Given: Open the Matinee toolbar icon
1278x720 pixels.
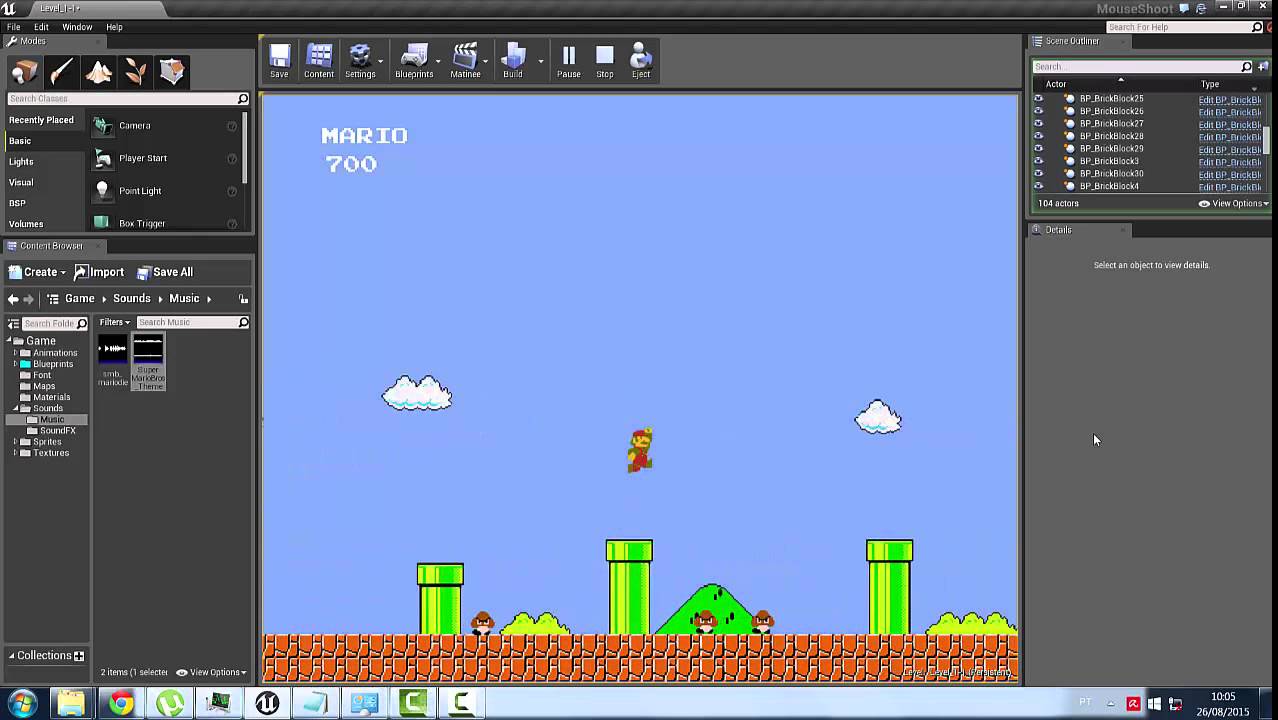Looking at the screenshot, I should pos(465,60).
